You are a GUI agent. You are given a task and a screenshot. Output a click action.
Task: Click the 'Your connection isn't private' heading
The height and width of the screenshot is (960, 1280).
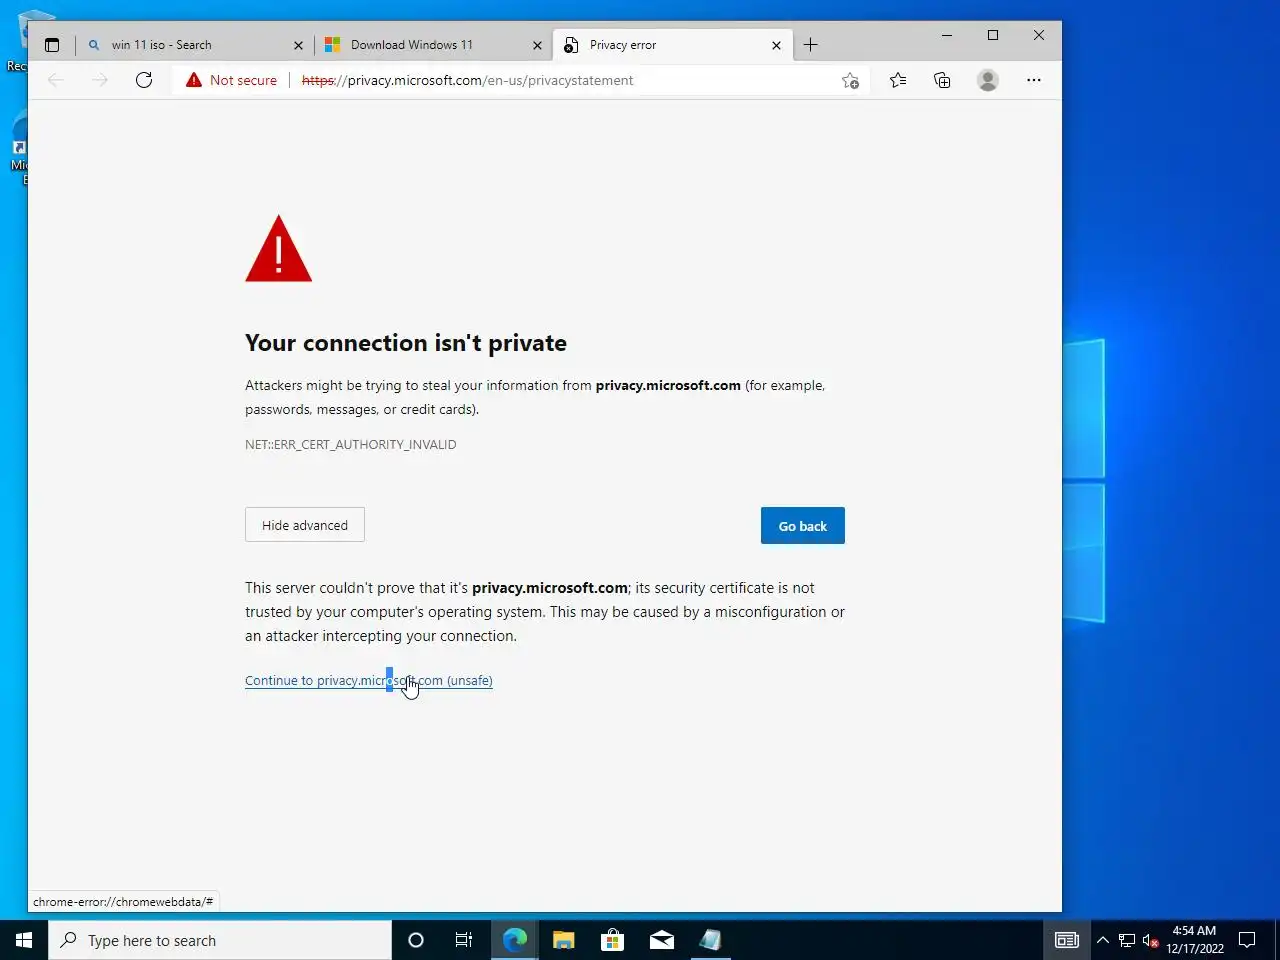406,343
